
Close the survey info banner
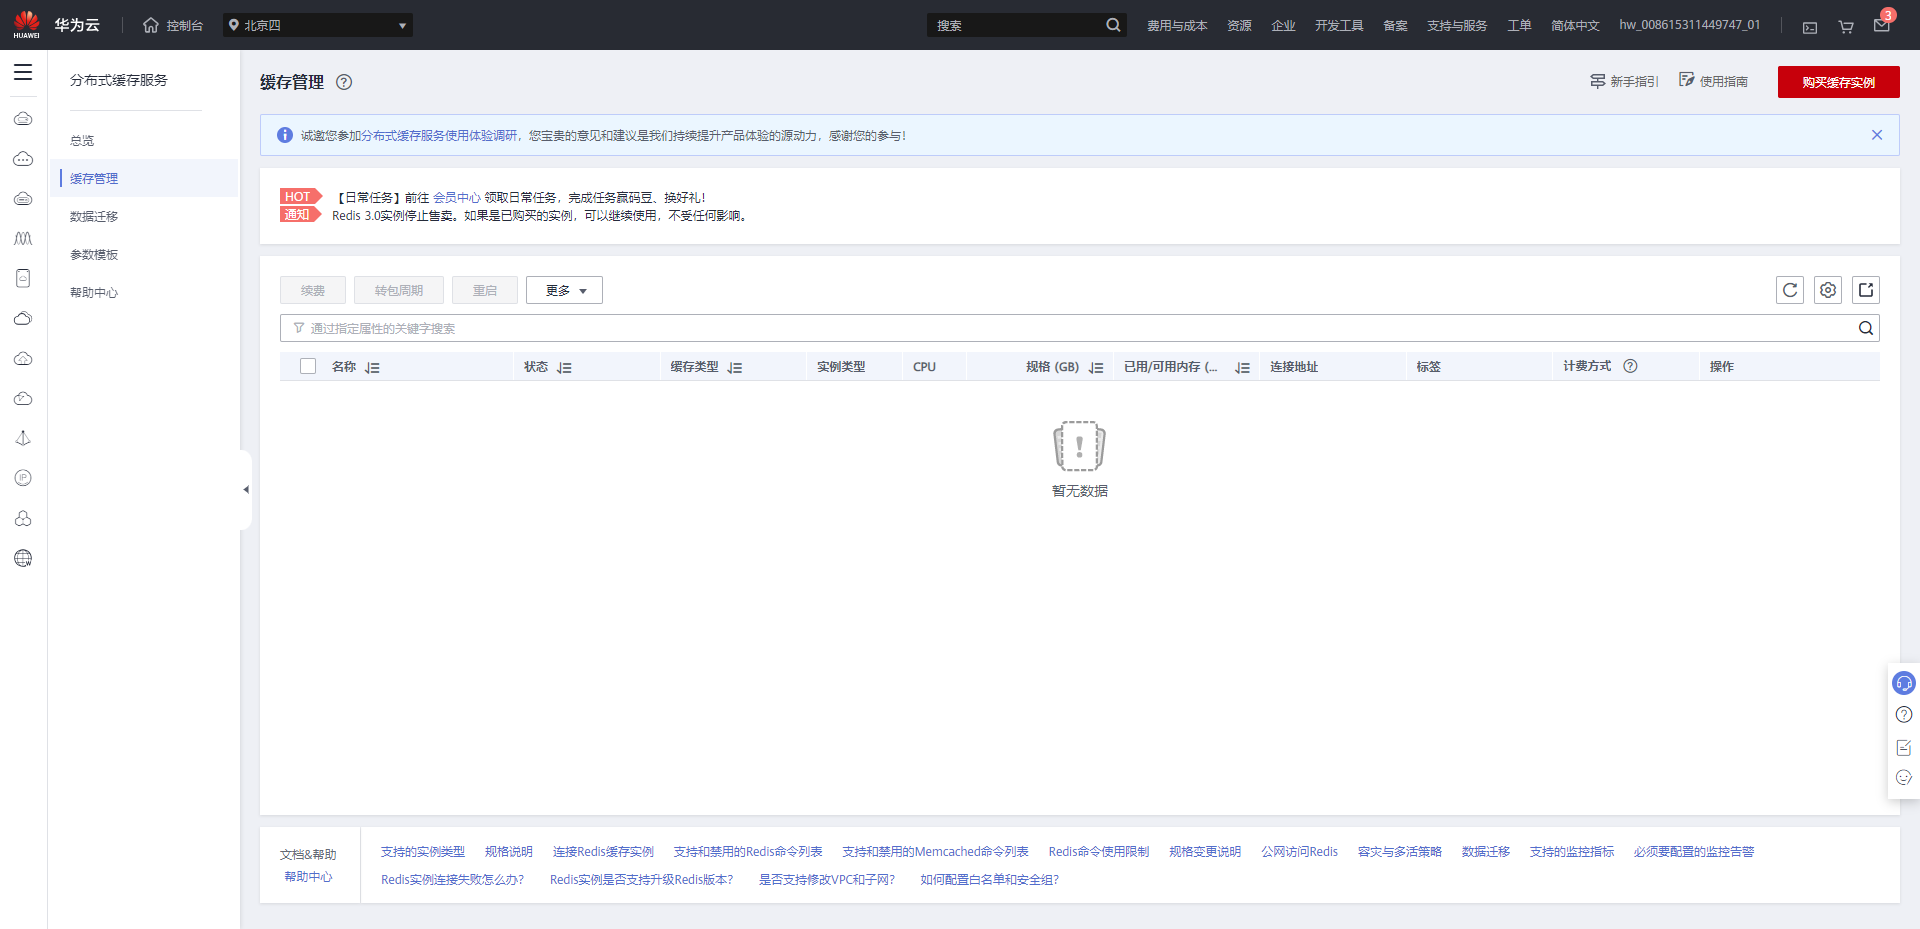pyautogui.click(x=1877, y=135)
